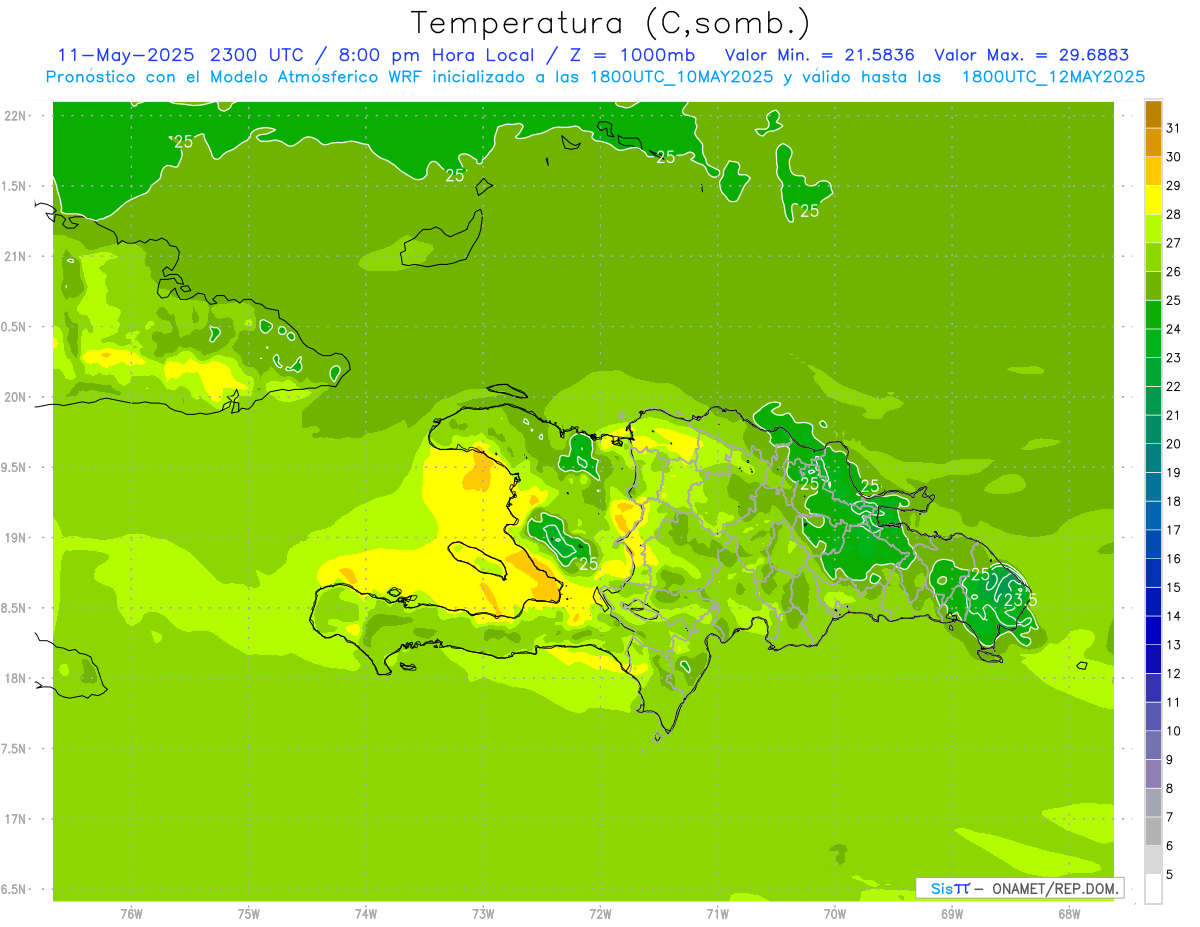The image size is (1200, 927).
Task: Pick the blue legend swatch between 15 and 16
Action: point(1153,573)
